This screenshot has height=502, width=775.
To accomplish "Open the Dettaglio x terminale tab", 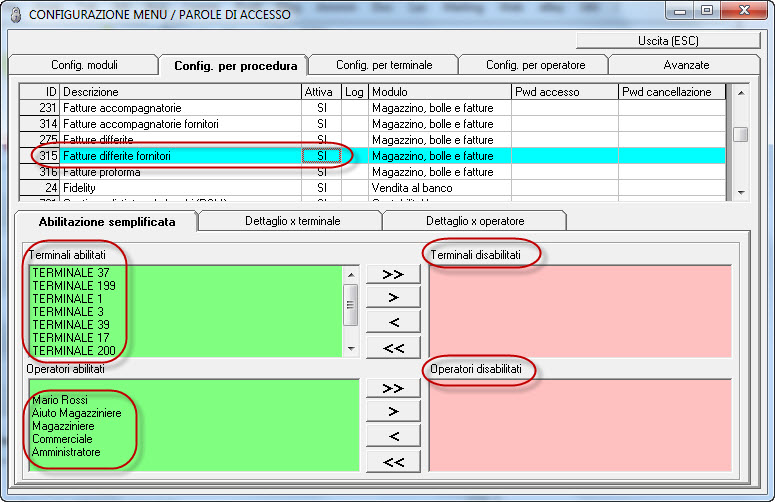I will click(293, 221).
